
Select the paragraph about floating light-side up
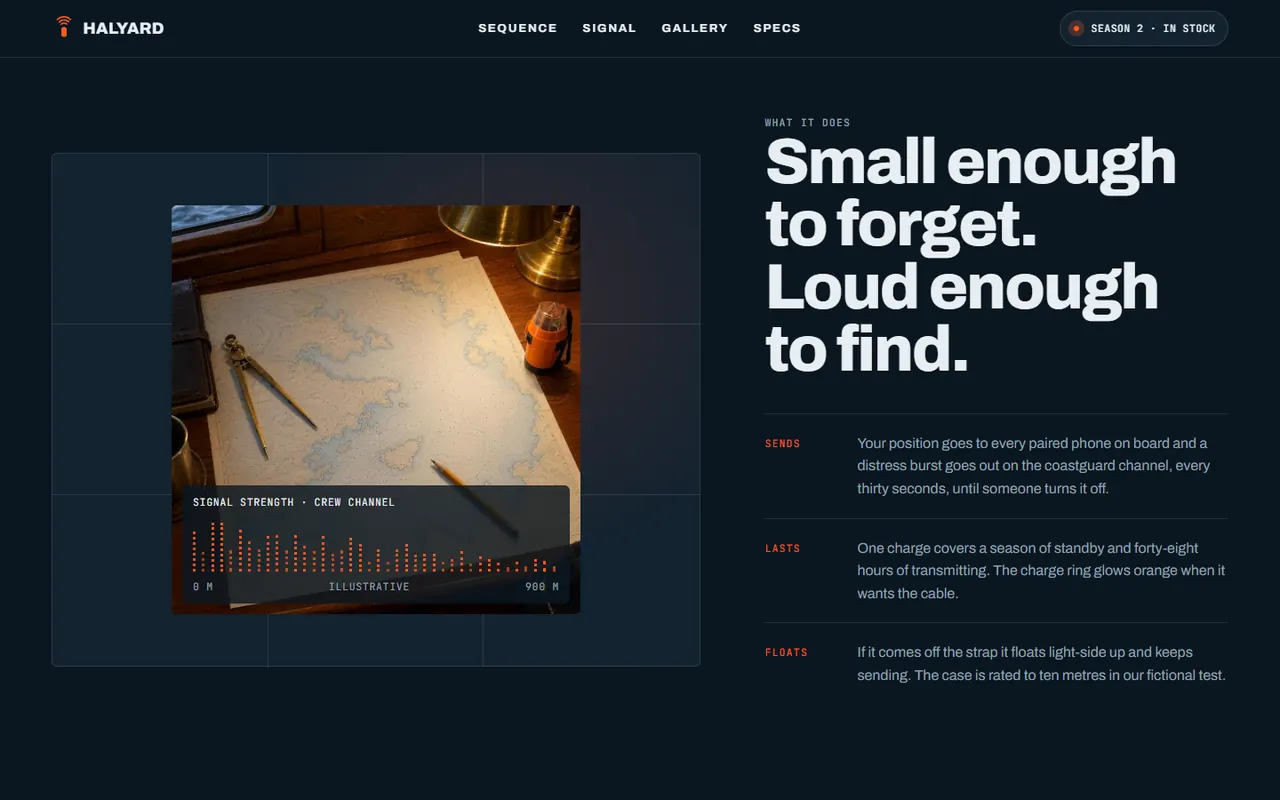(1041, 664)
